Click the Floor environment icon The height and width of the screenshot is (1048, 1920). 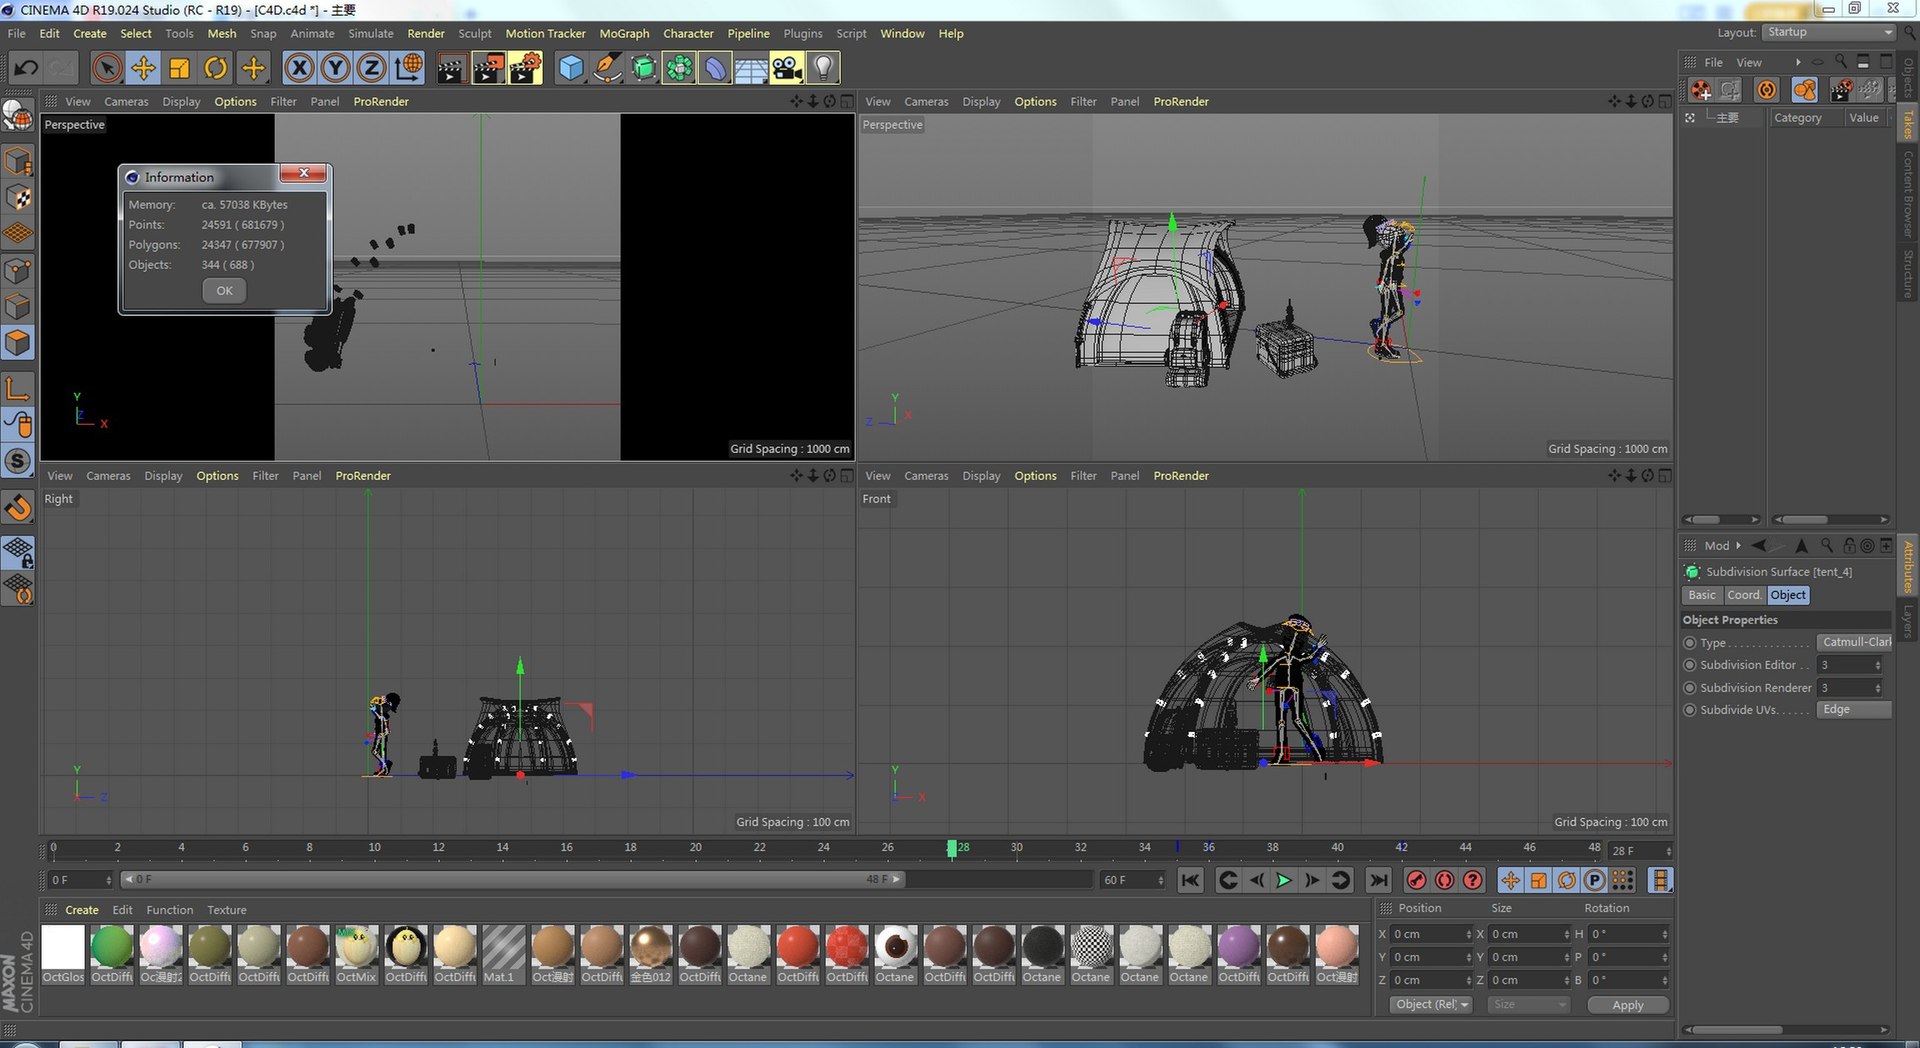pyautogui.click(x=751, y=68)
